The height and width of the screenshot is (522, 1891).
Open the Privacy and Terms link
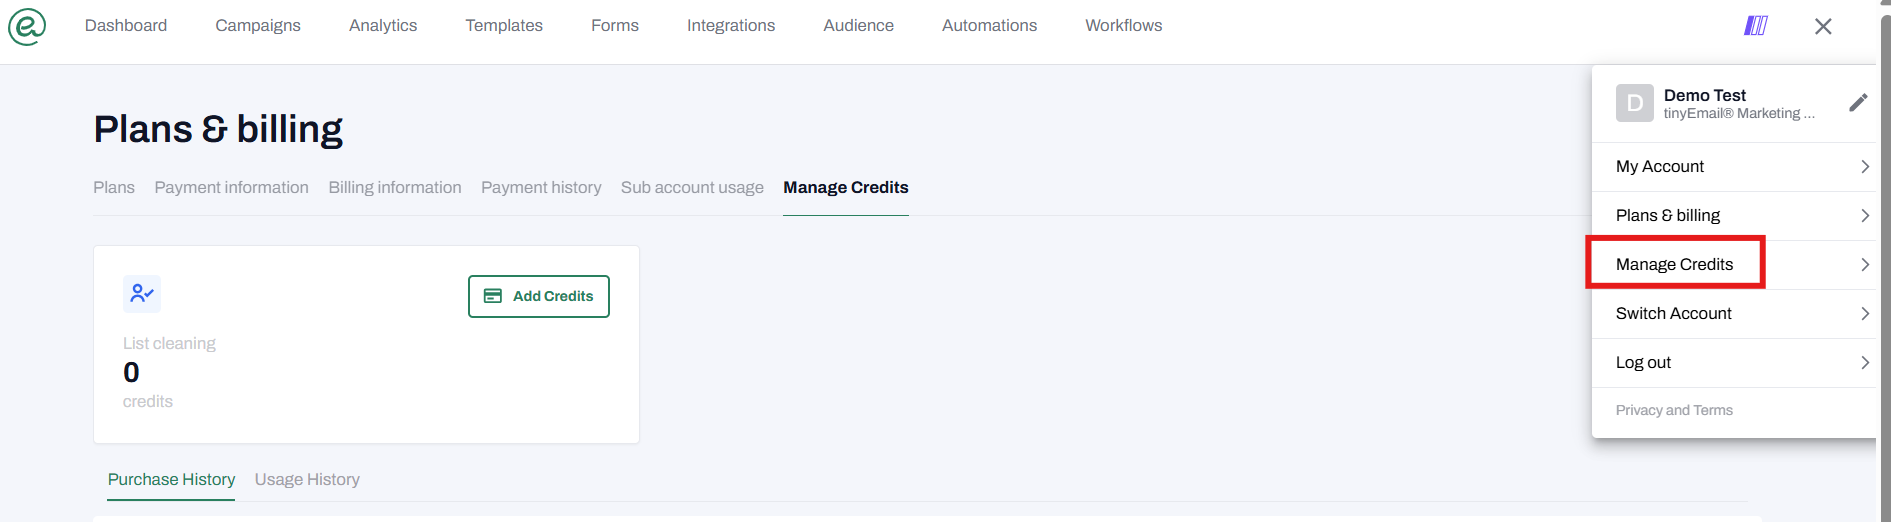[x=1674, y=411]
